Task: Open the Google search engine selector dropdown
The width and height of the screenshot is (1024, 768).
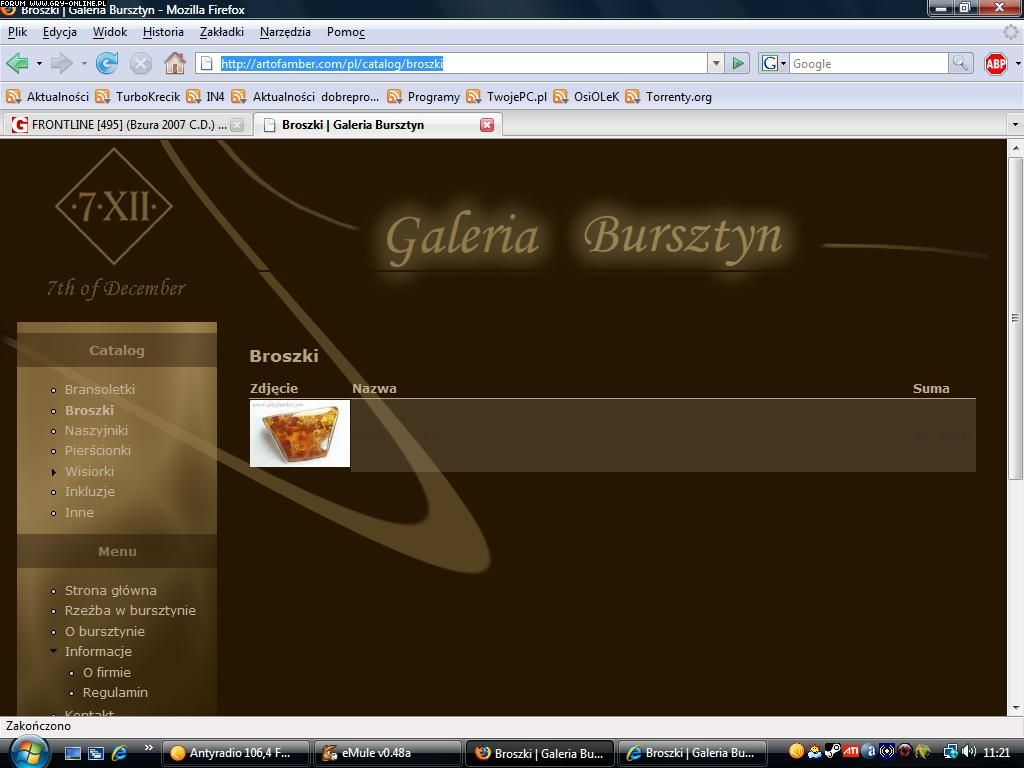Action: point(773,63)
